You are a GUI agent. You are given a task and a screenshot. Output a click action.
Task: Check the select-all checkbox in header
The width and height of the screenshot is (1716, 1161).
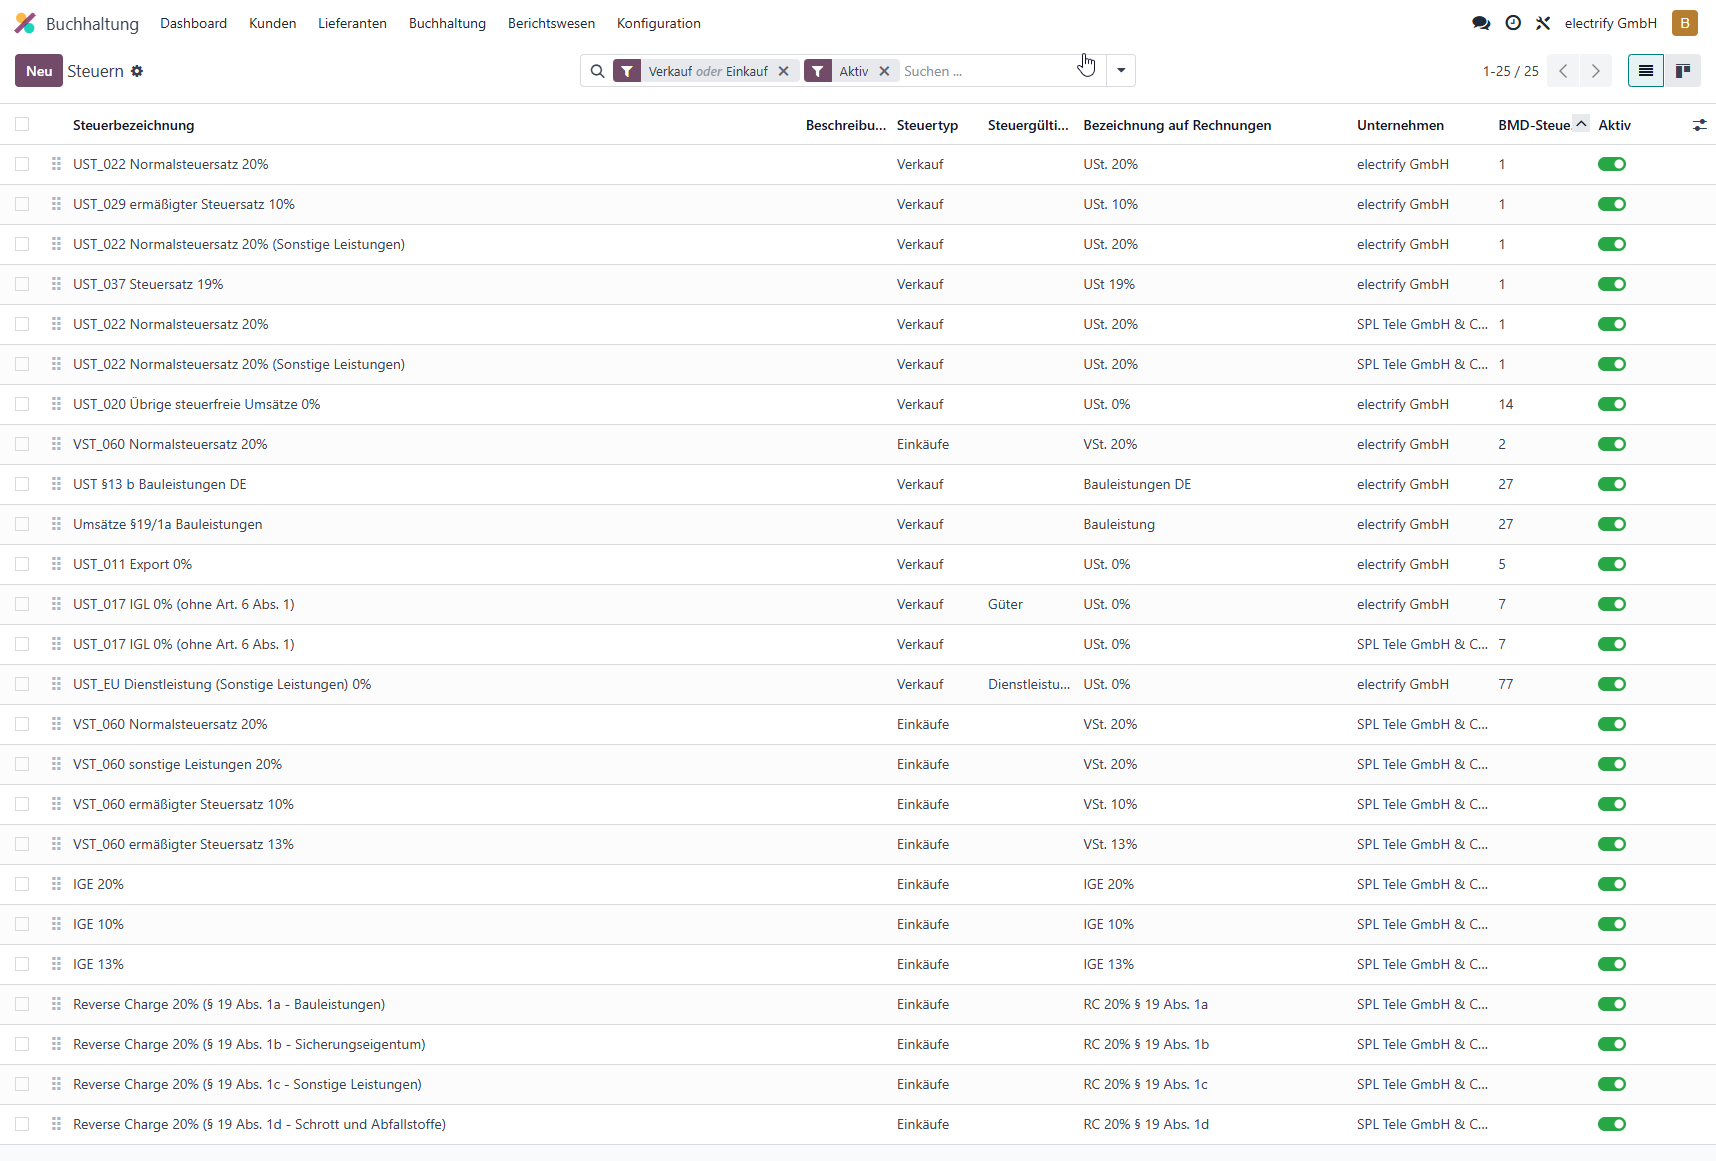click(x=22, y=124)
